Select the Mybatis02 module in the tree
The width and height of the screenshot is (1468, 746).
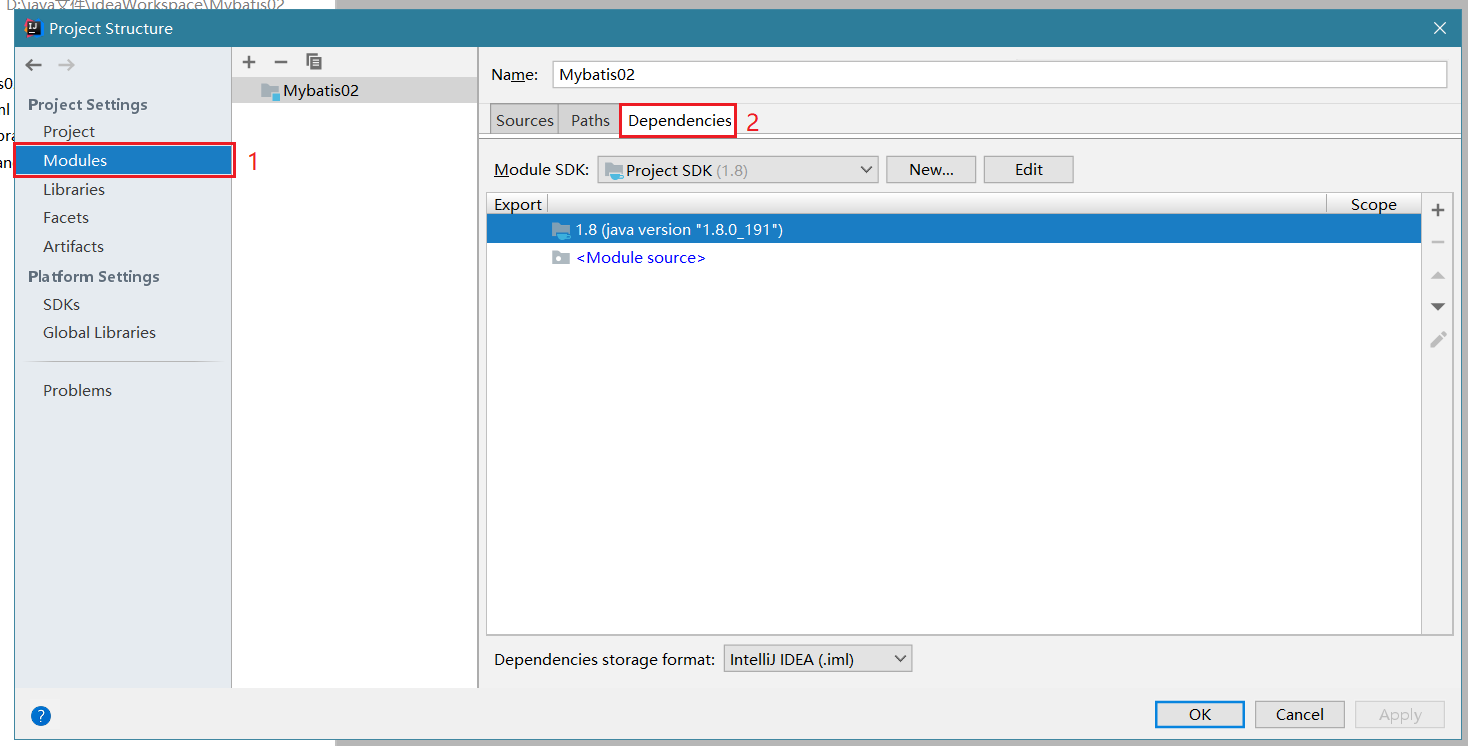click(355, 90)
